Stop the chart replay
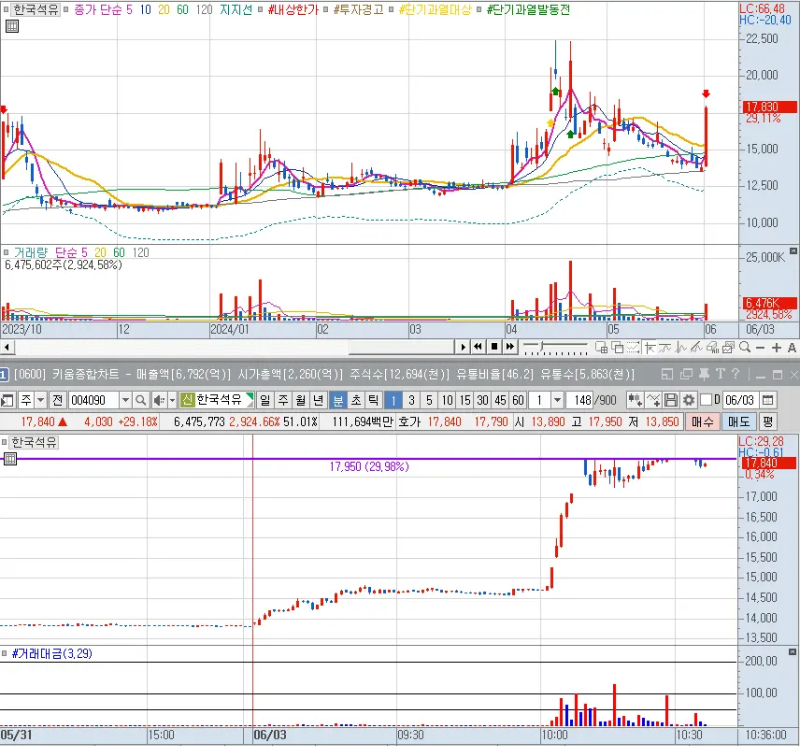The width and height of the screenshot is (800, 746). (x=494, y=347)
